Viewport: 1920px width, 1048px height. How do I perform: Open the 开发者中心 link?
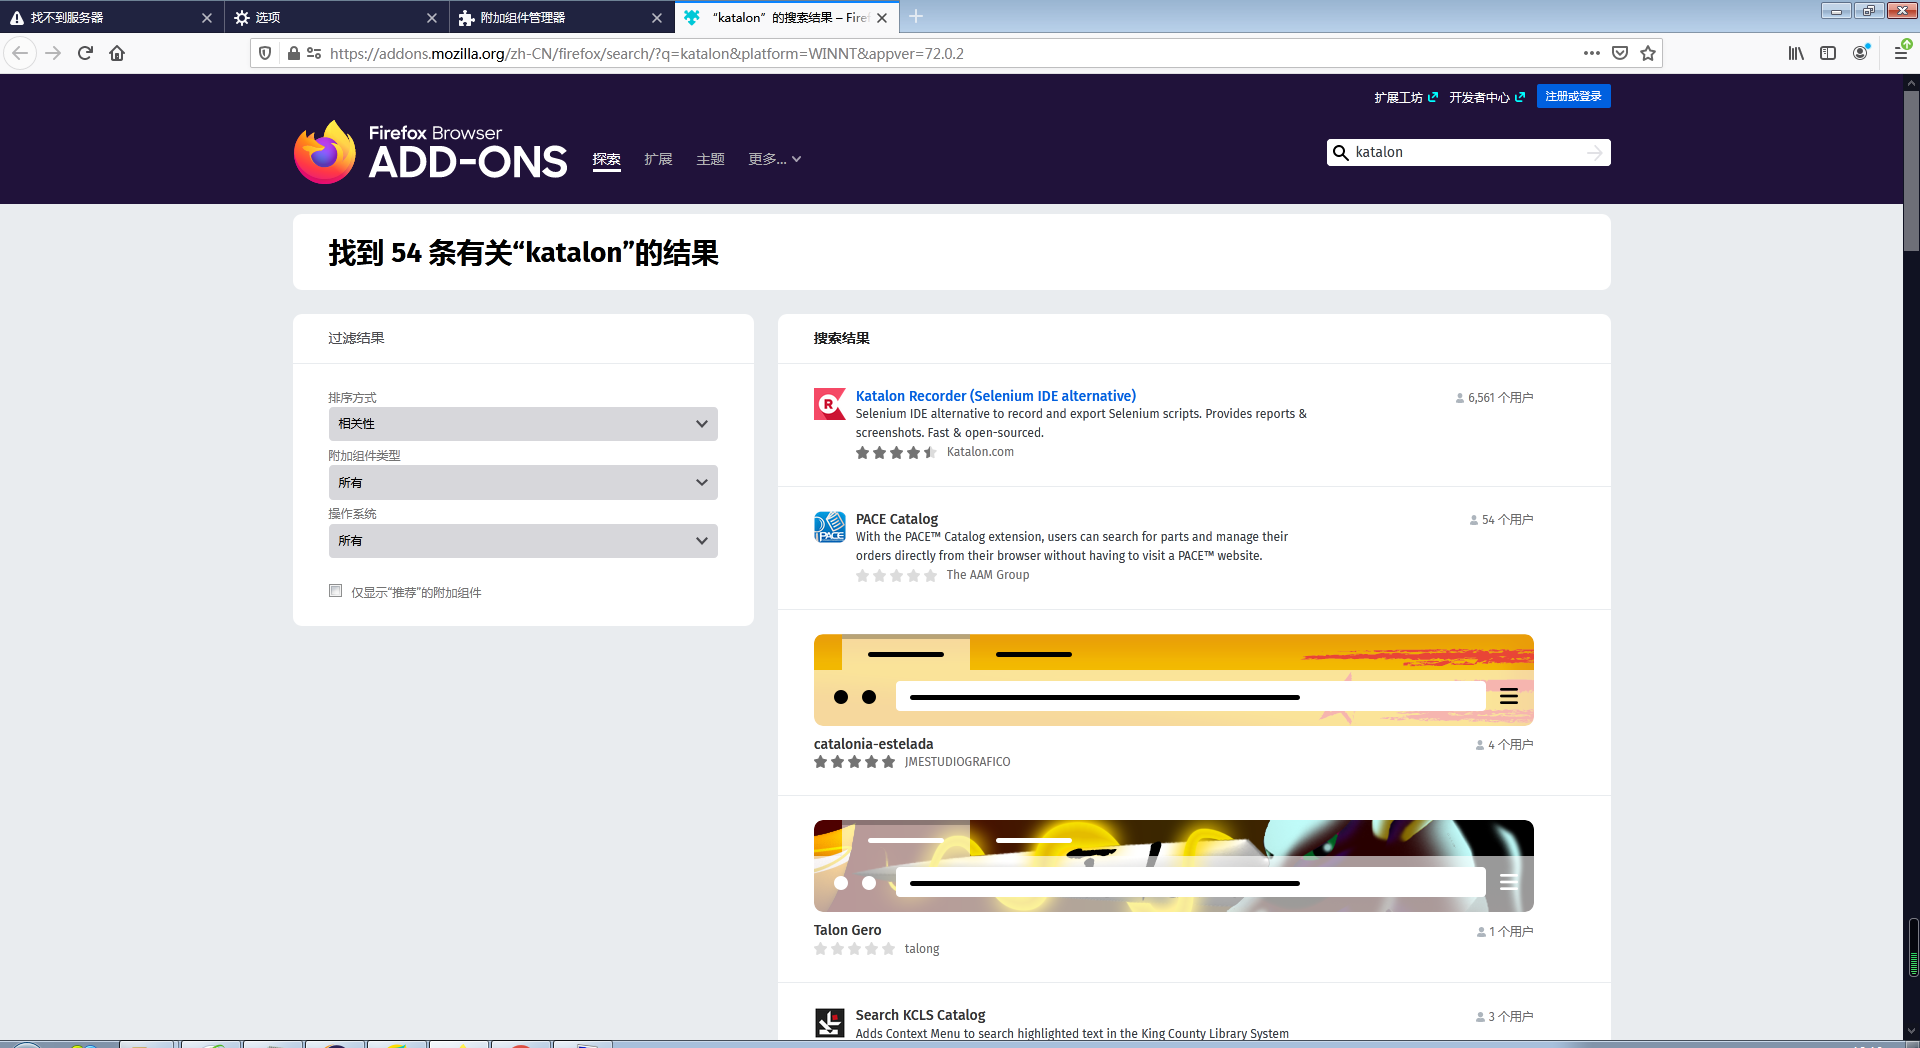pos(1487,97)
